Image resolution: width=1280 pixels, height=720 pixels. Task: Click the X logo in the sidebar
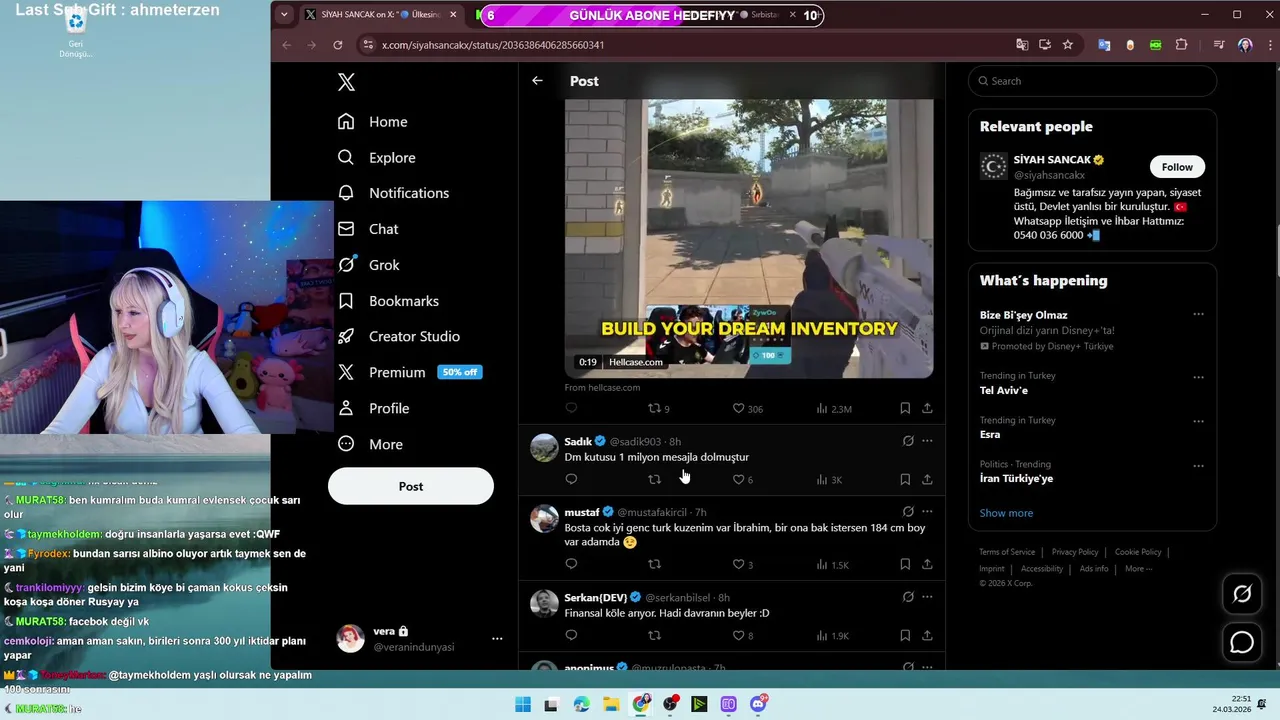tap(346, 82)
